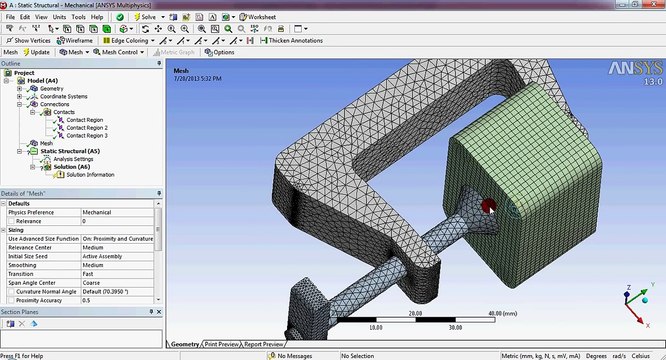Click the New Section Plane icon

(x=10, y=324)
